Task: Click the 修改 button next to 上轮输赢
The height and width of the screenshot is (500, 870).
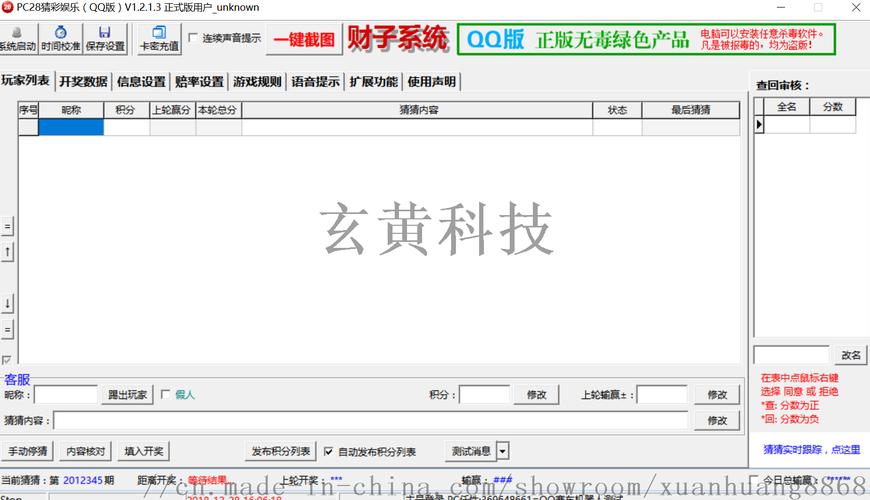Action: [717, 395]
